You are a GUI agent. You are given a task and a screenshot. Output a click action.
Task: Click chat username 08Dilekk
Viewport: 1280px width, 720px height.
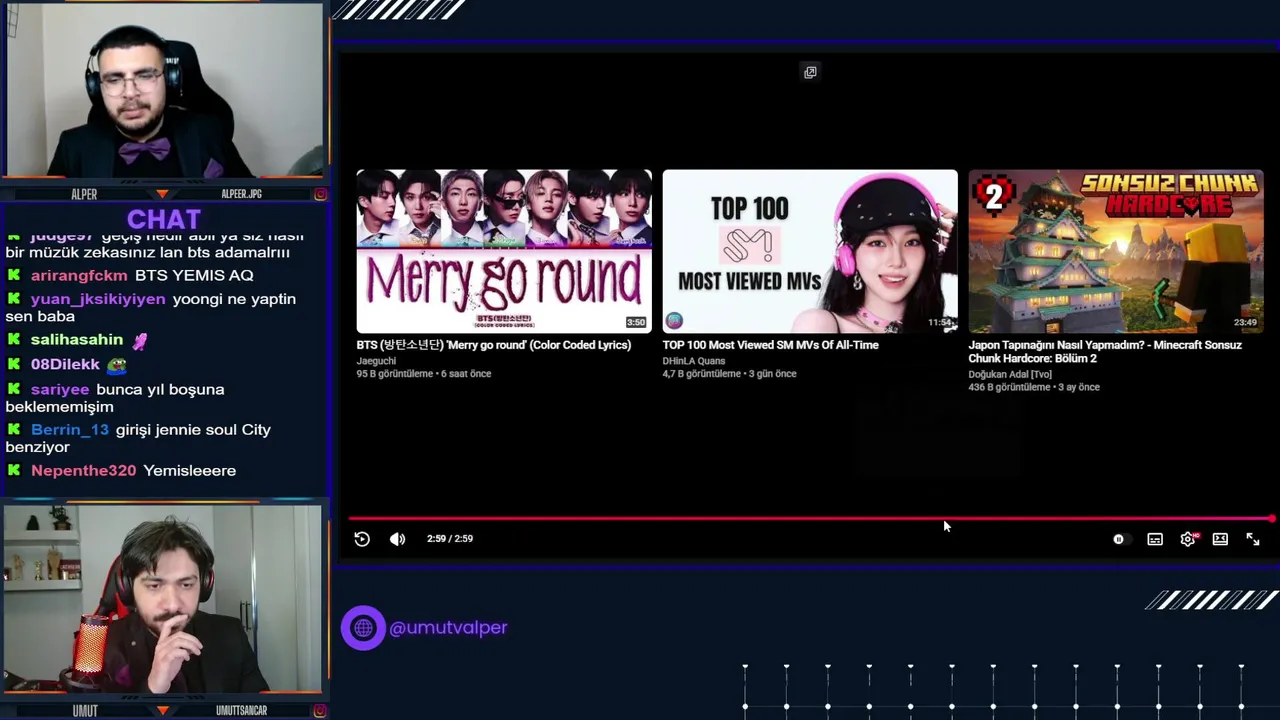(65, 365)
